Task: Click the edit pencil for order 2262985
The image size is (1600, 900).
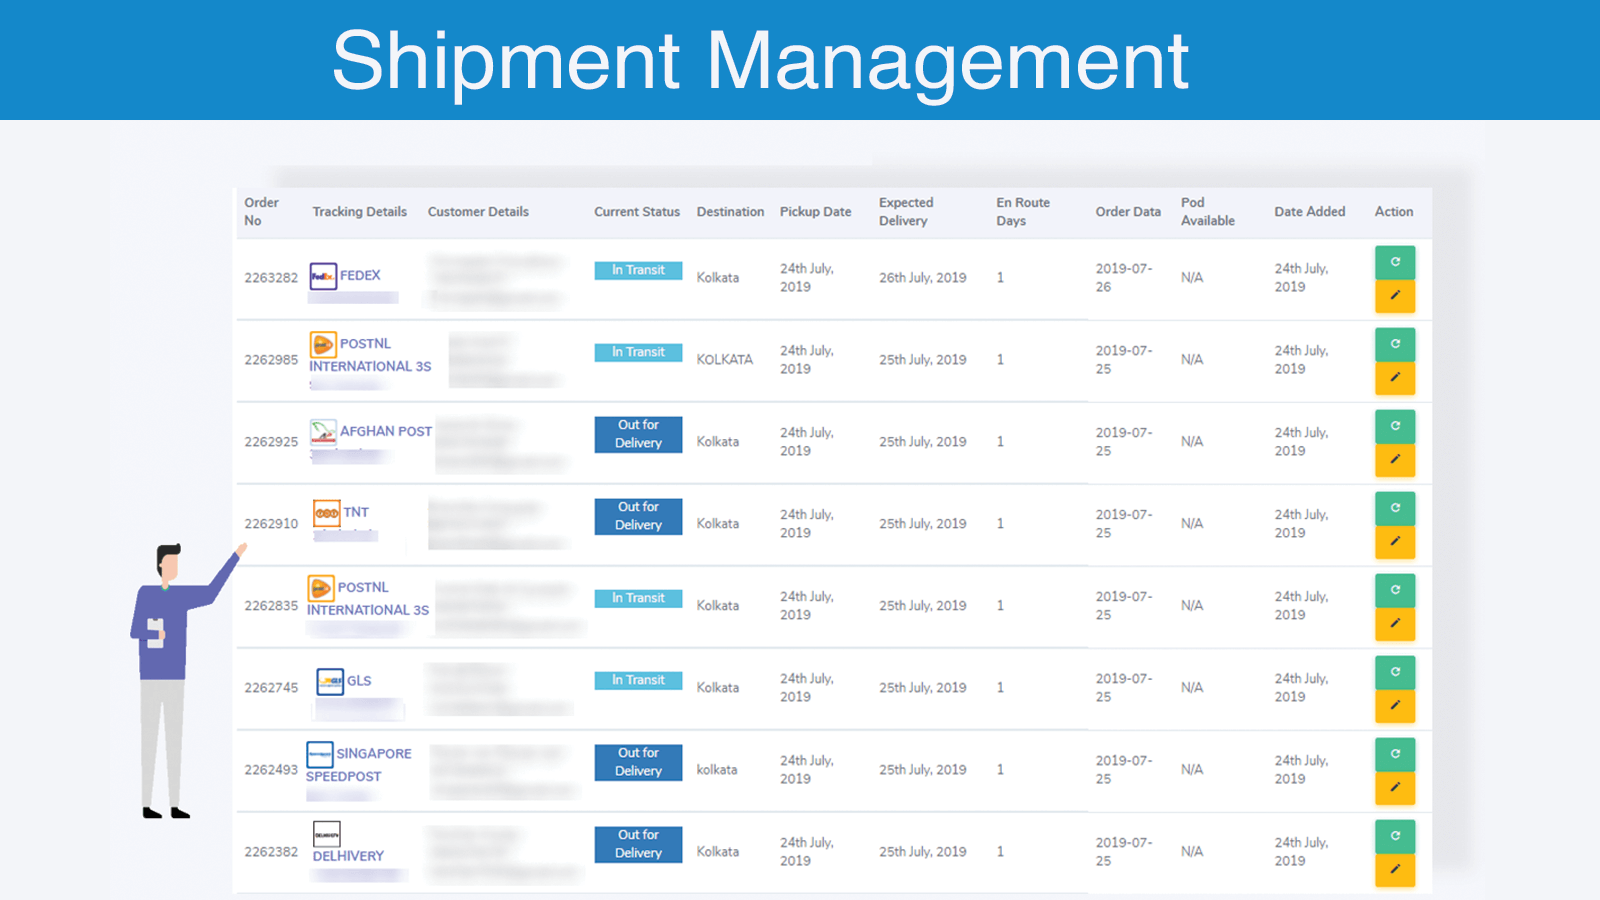Action: point(1396,378)
